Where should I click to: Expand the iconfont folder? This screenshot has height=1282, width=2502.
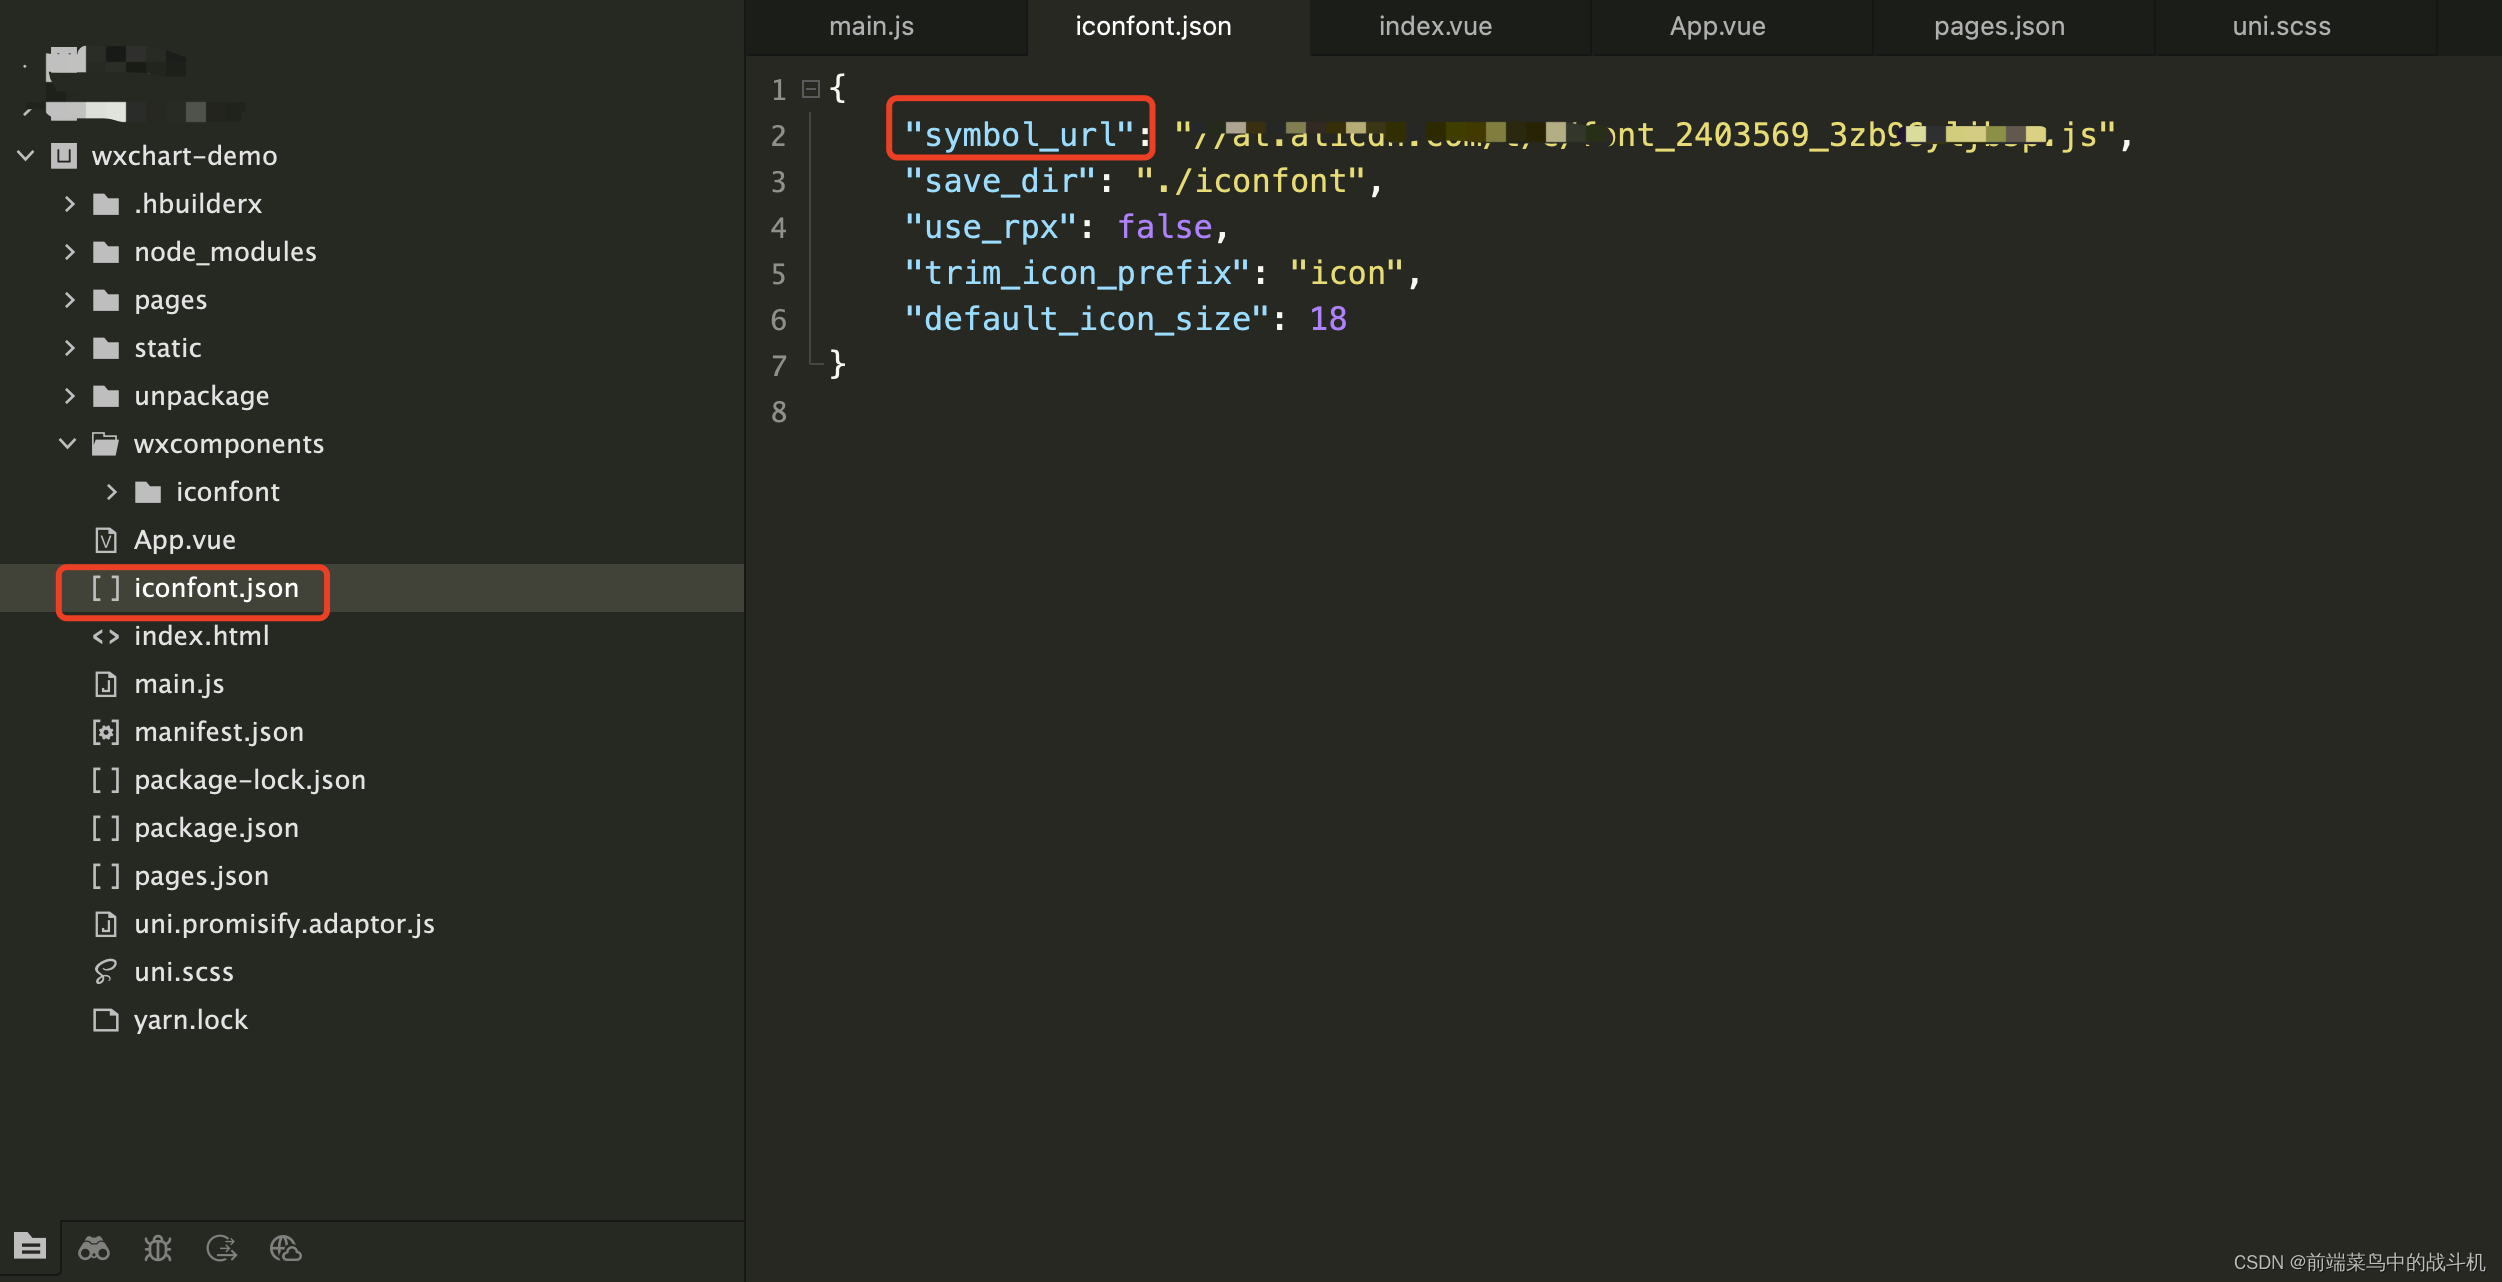click(x=111, y=491)
